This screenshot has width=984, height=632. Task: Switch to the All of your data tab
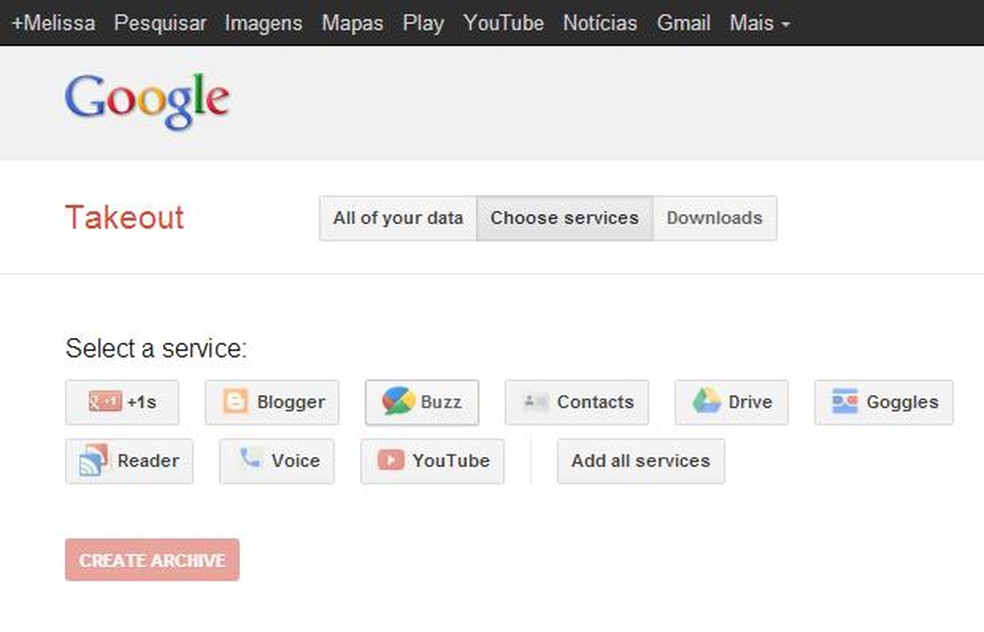pos(397,218)
